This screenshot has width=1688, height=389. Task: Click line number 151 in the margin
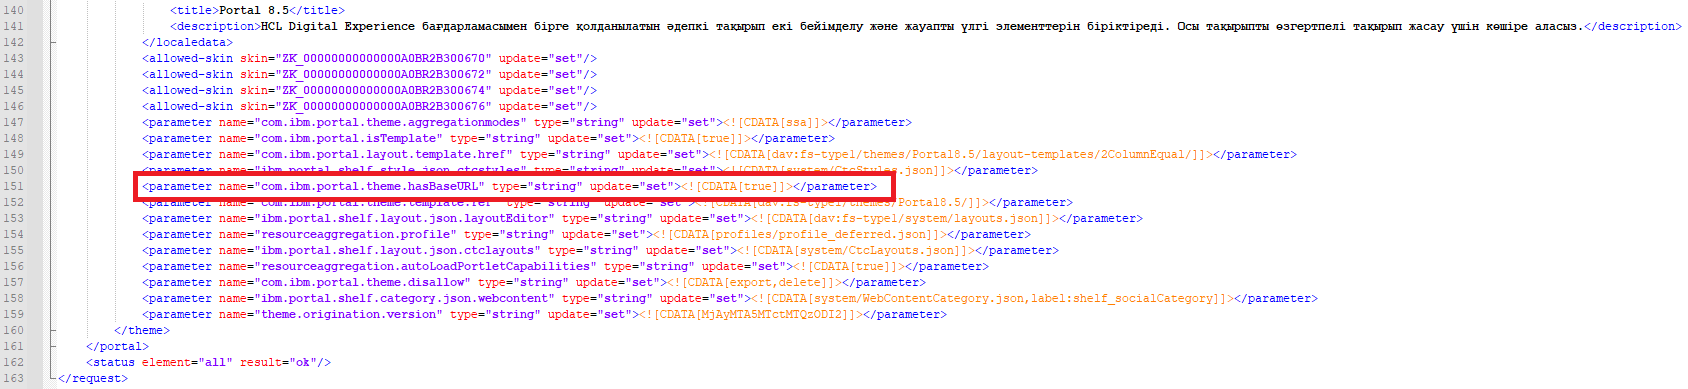click(13, 186)
